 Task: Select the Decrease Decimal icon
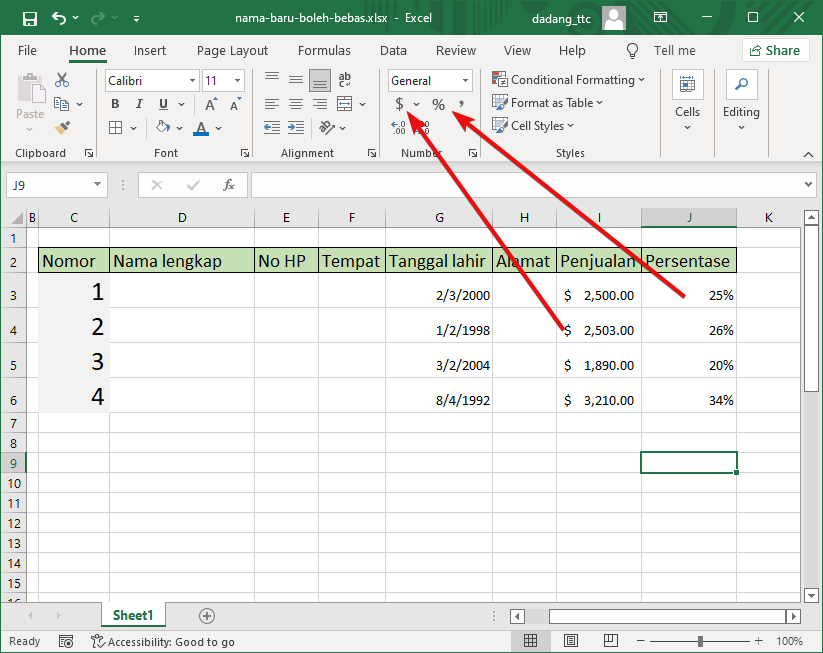(x=421, y=127)
